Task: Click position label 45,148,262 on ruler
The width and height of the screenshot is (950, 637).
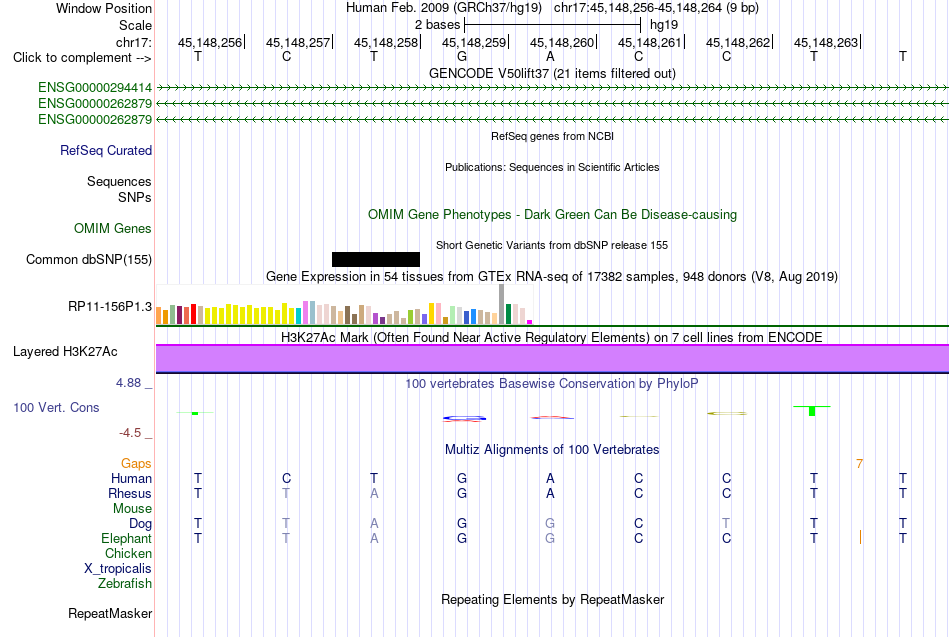Action: click(x=738, y=42)
